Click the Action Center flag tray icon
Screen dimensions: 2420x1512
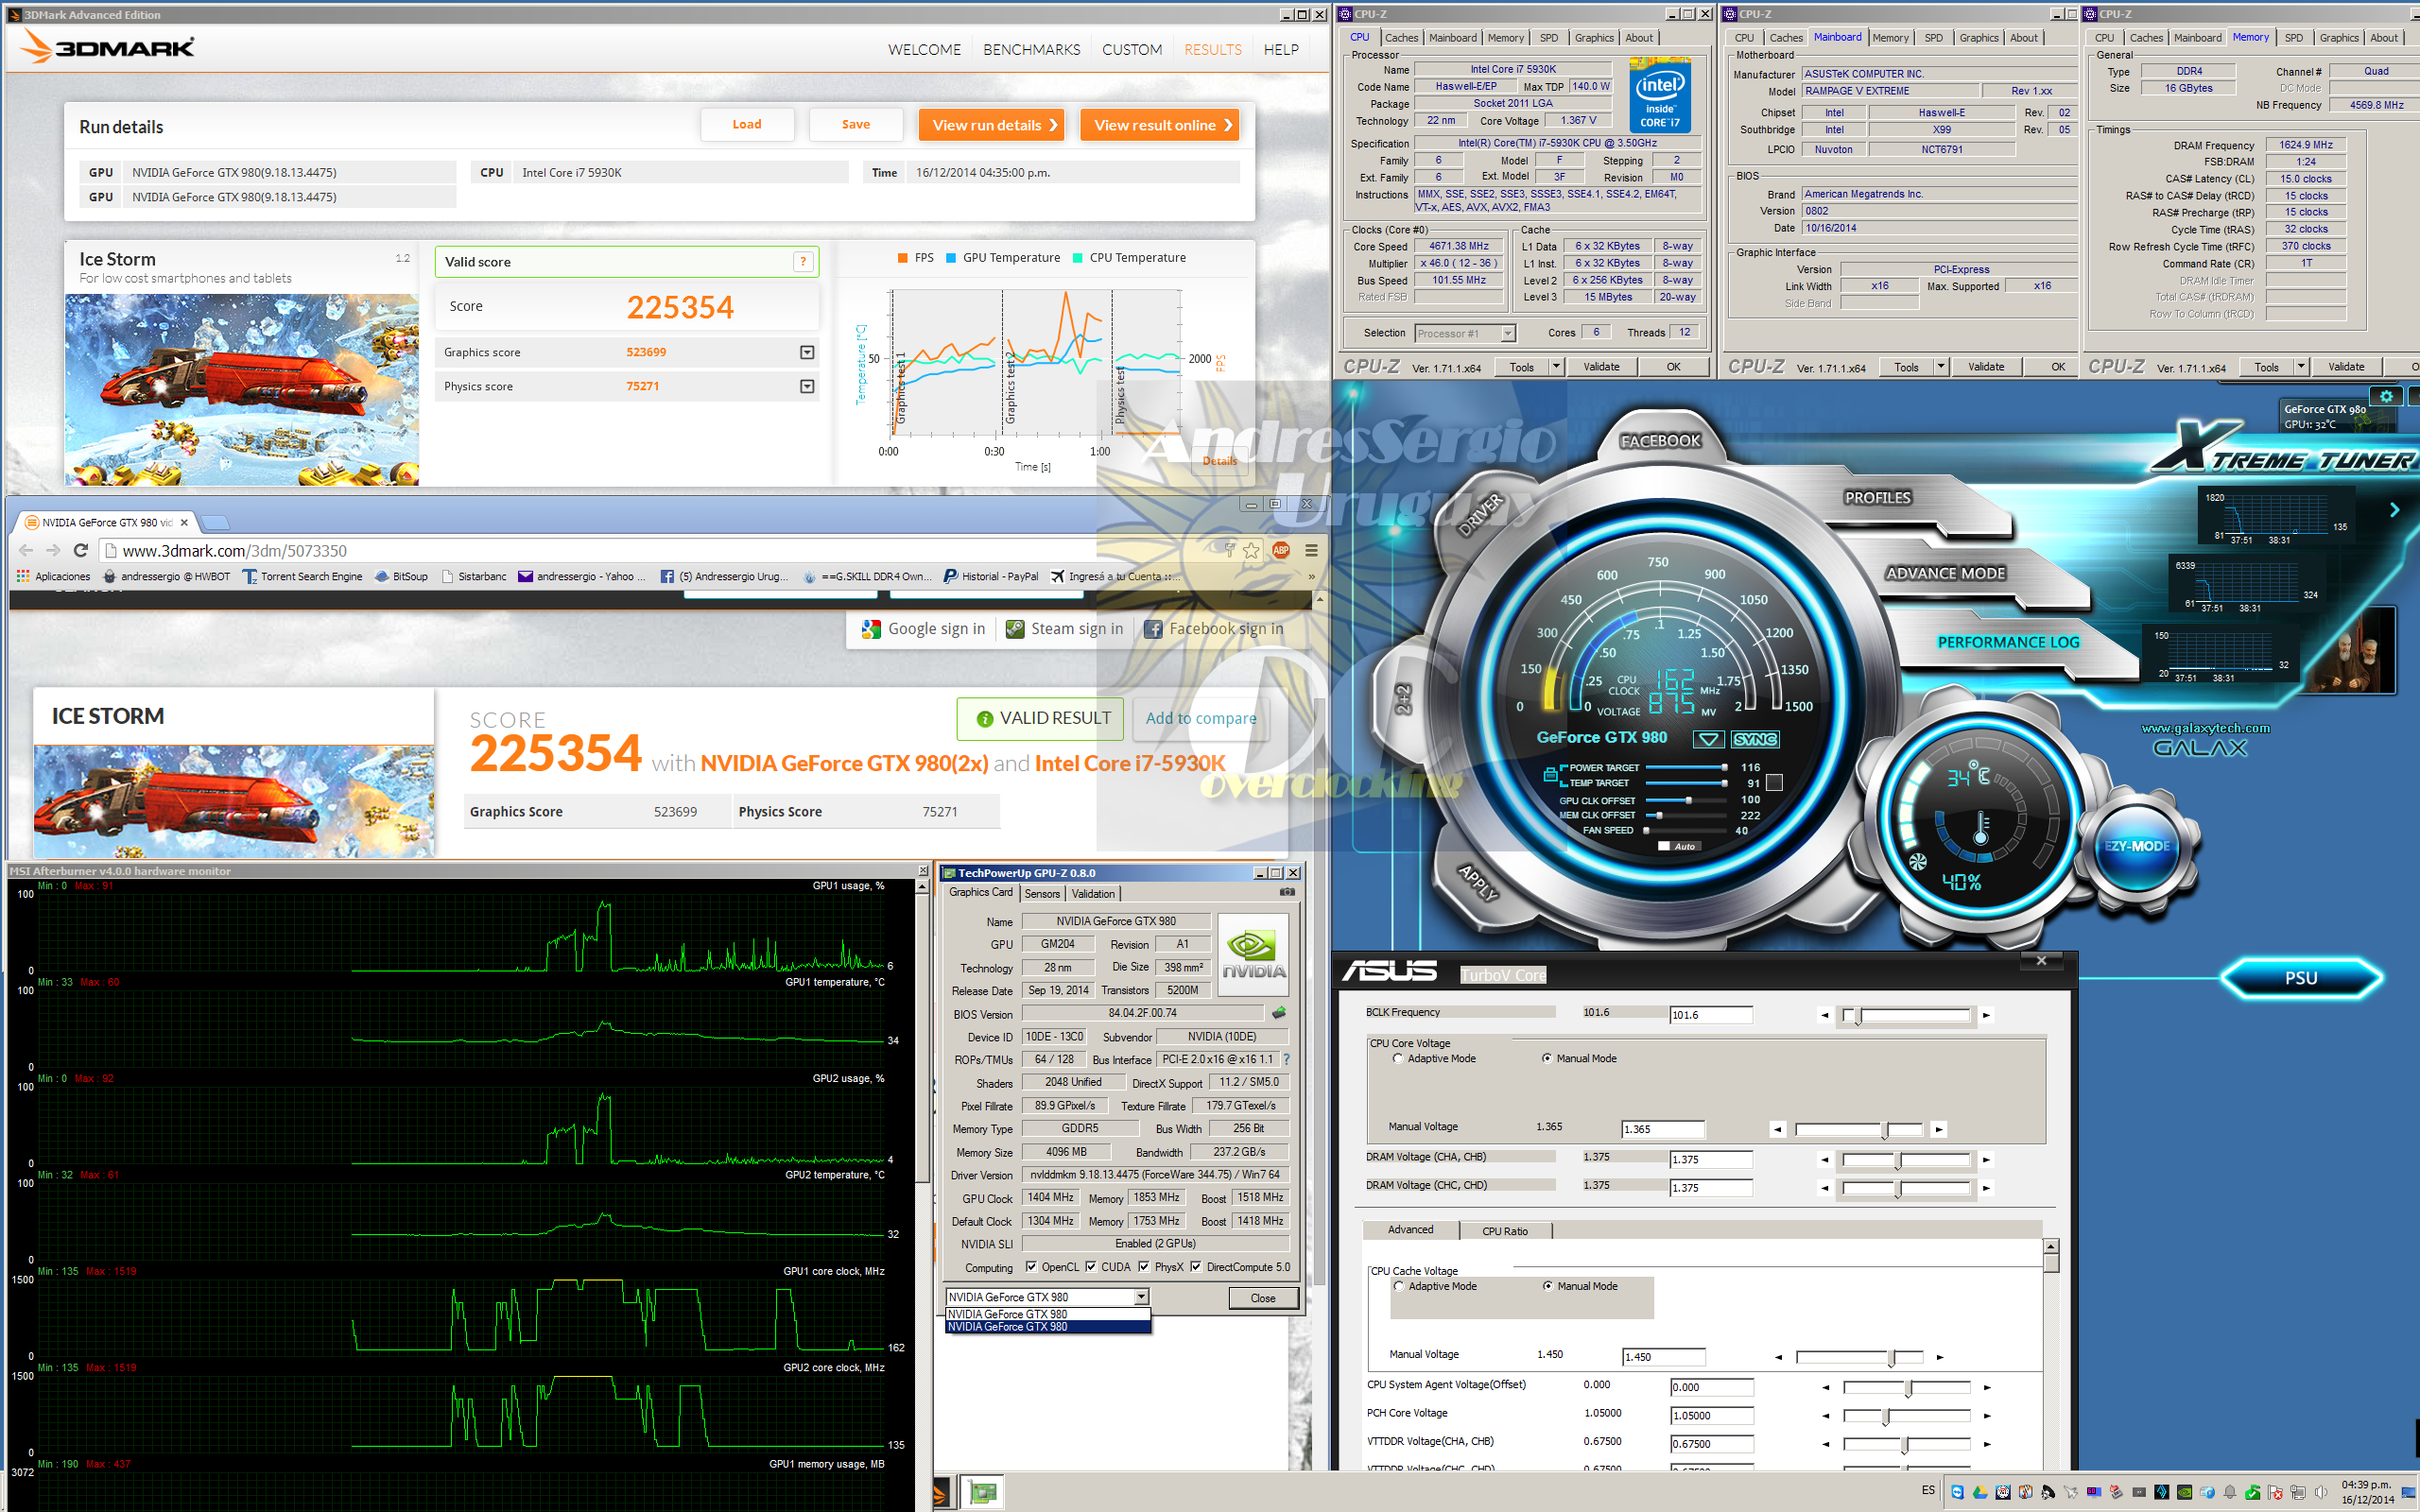click(x=2275, y=1492)
